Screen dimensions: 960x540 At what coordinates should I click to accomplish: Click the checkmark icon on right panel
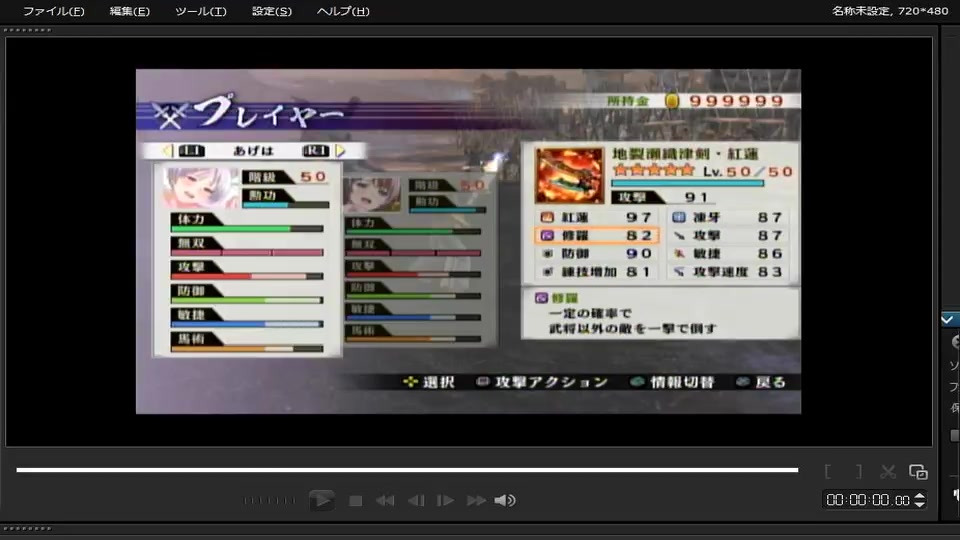click(x=947, y=320)
